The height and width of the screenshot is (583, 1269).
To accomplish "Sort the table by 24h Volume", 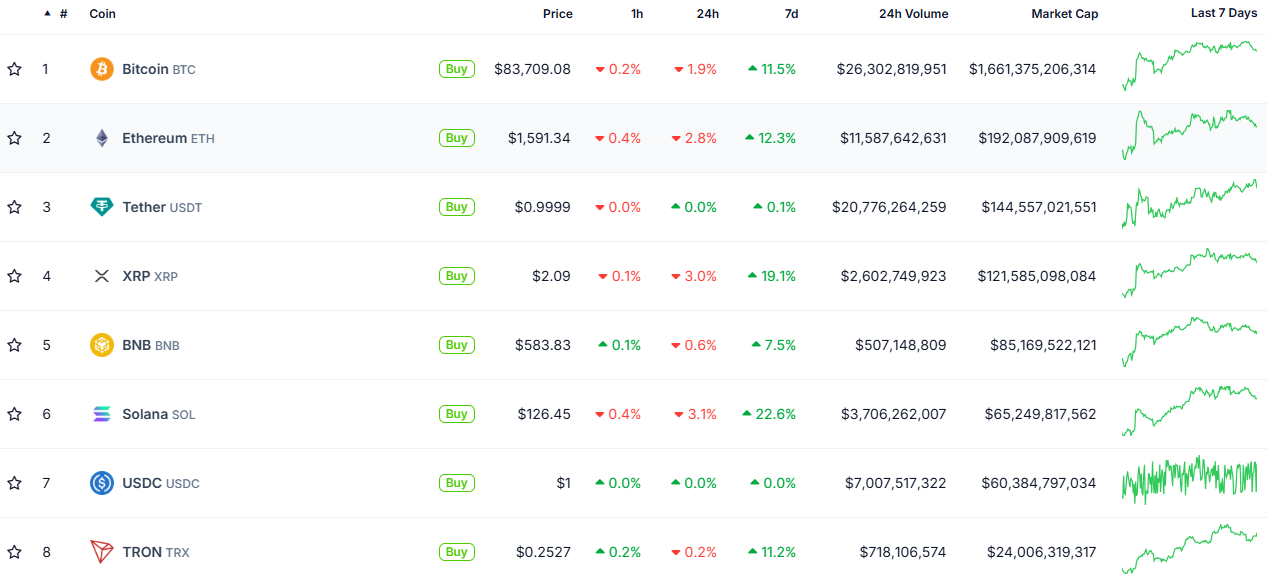I will [913, 14].
